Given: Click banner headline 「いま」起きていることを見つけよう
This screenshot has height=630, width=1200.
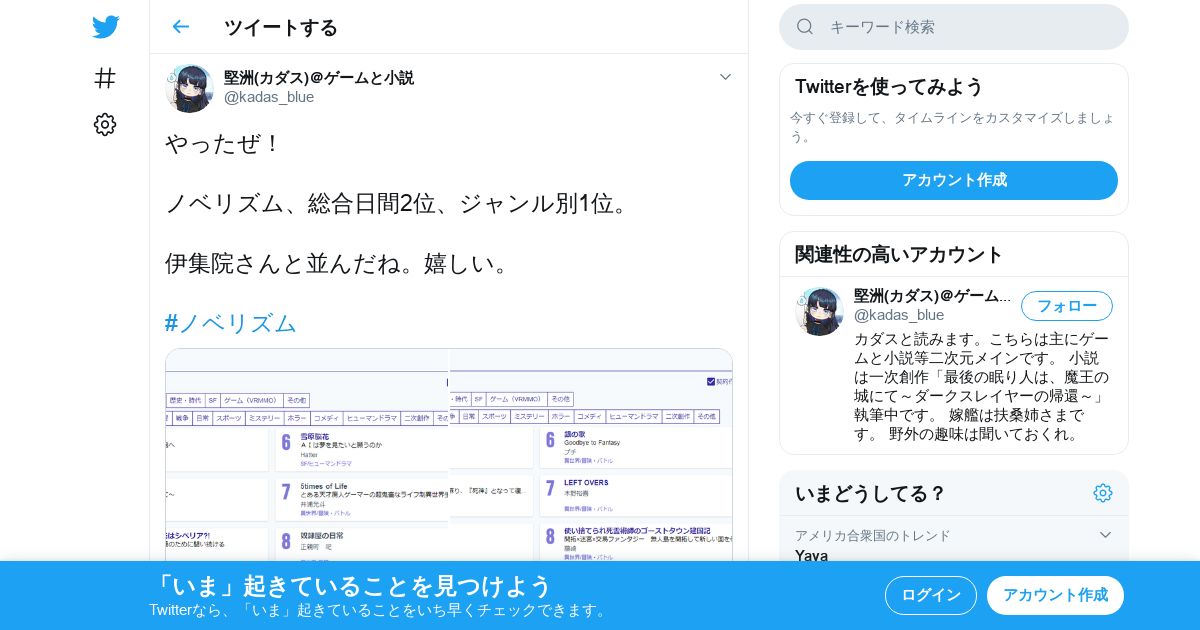Looking at the screenshot, I should point(351,585).
